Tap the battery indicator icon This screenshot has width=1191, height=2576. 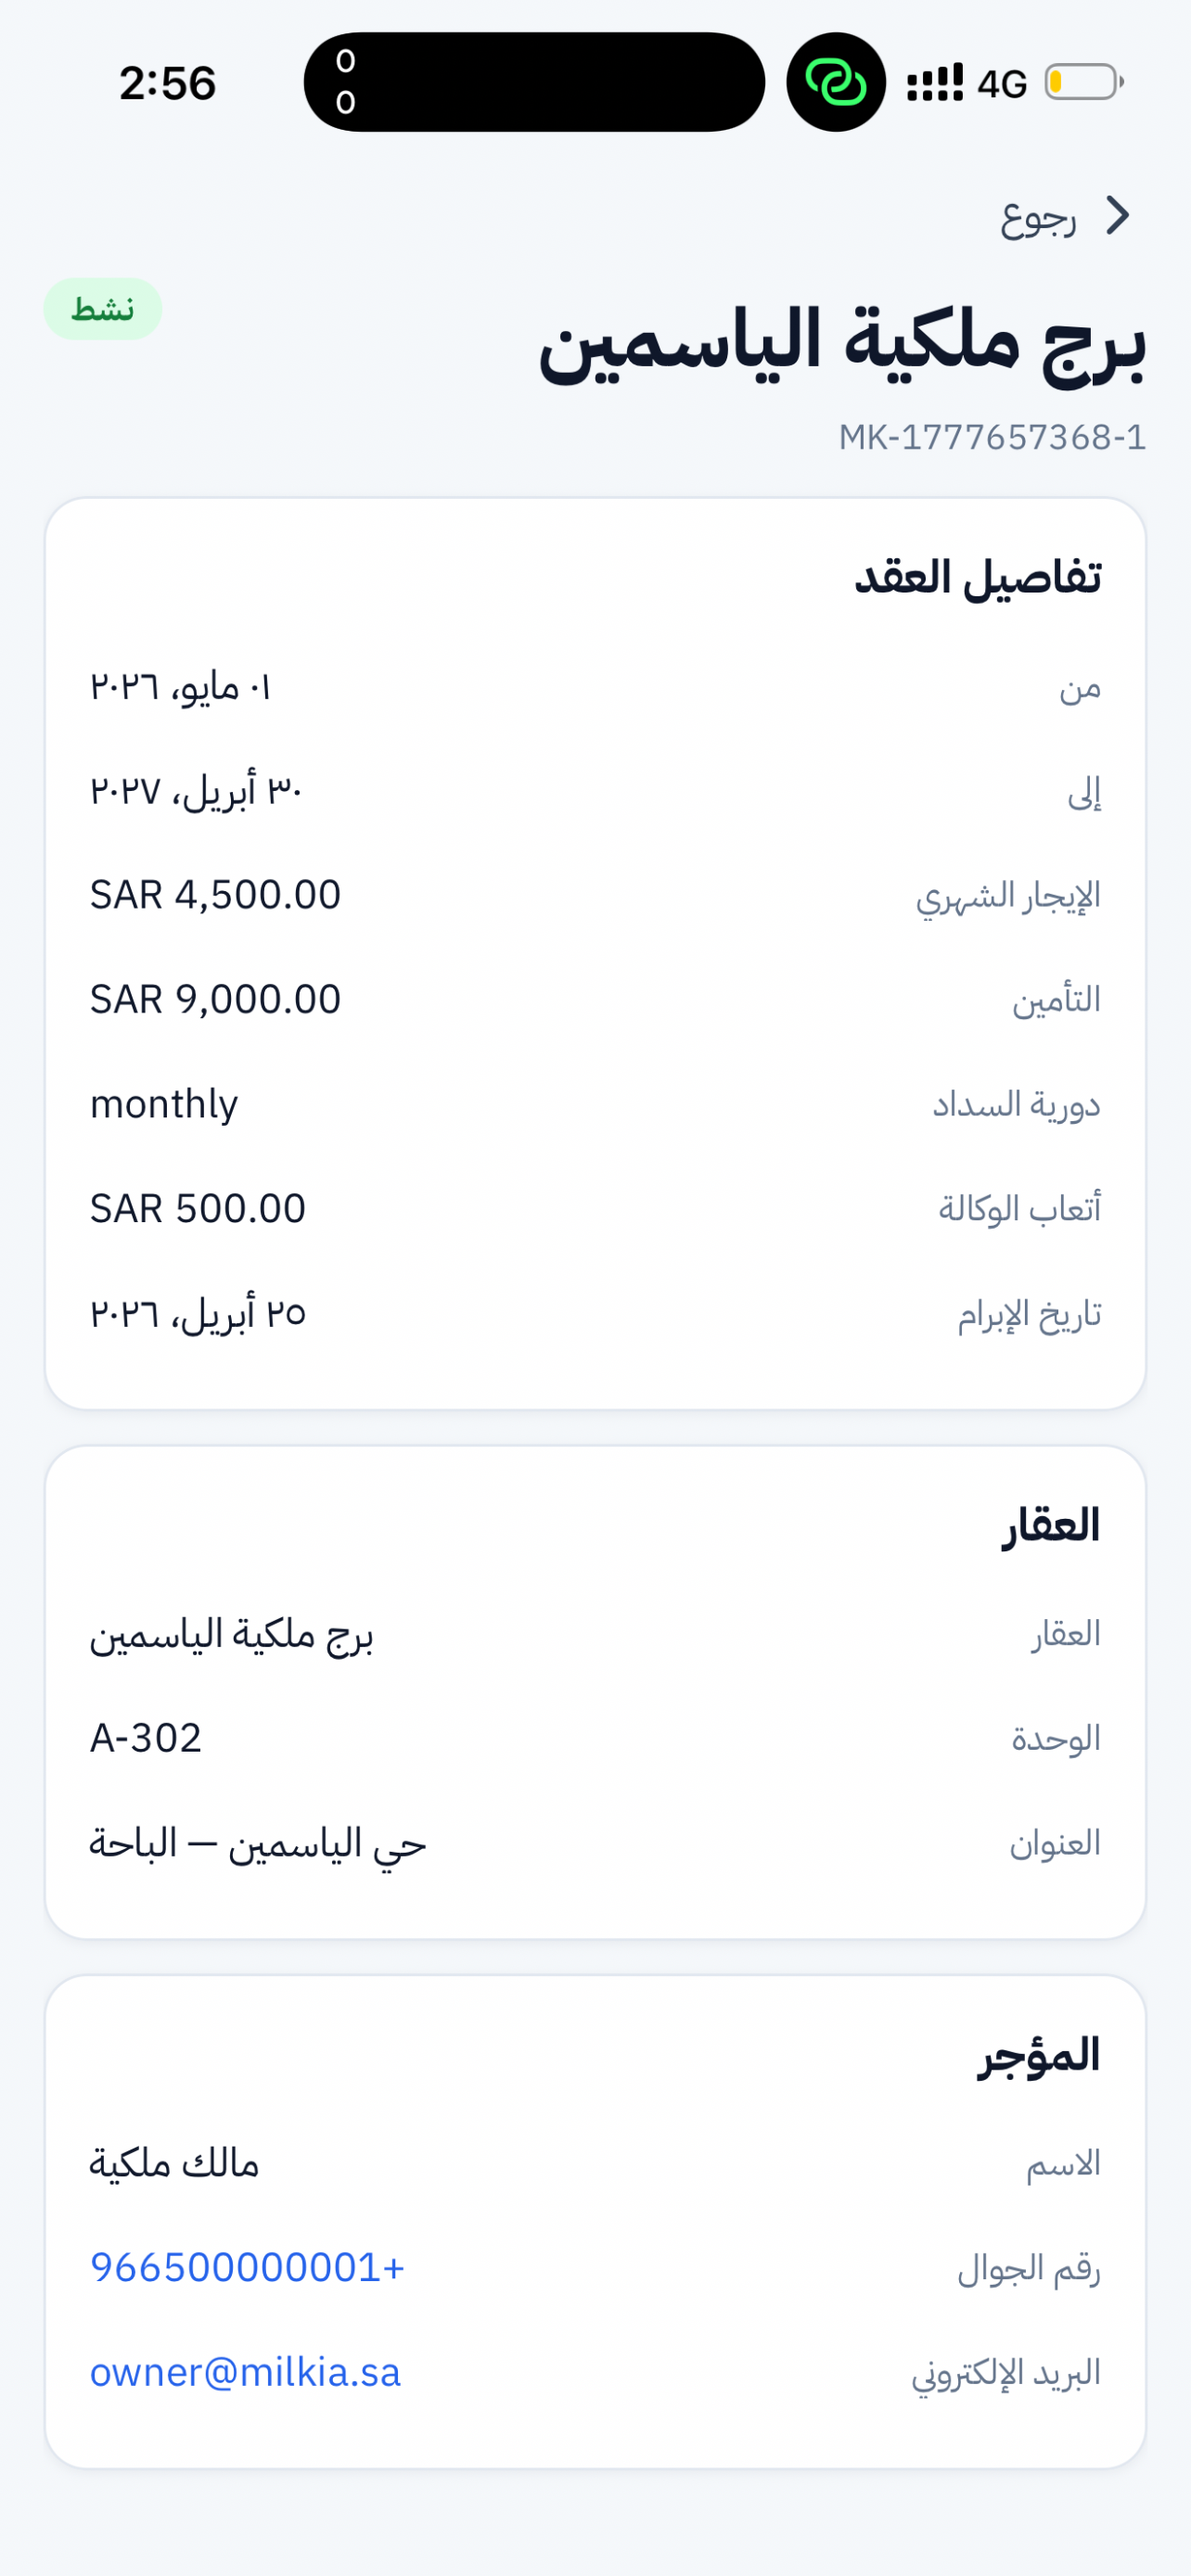(x=1084, y=82)
